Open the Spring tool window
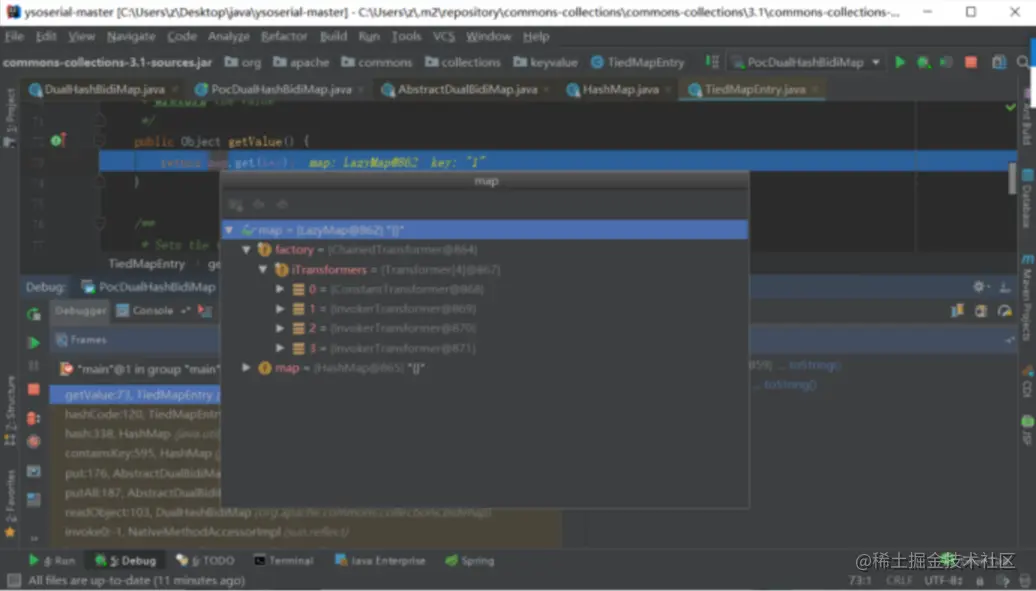This screenshot has width=1036, height=591. tap(470, 561)
